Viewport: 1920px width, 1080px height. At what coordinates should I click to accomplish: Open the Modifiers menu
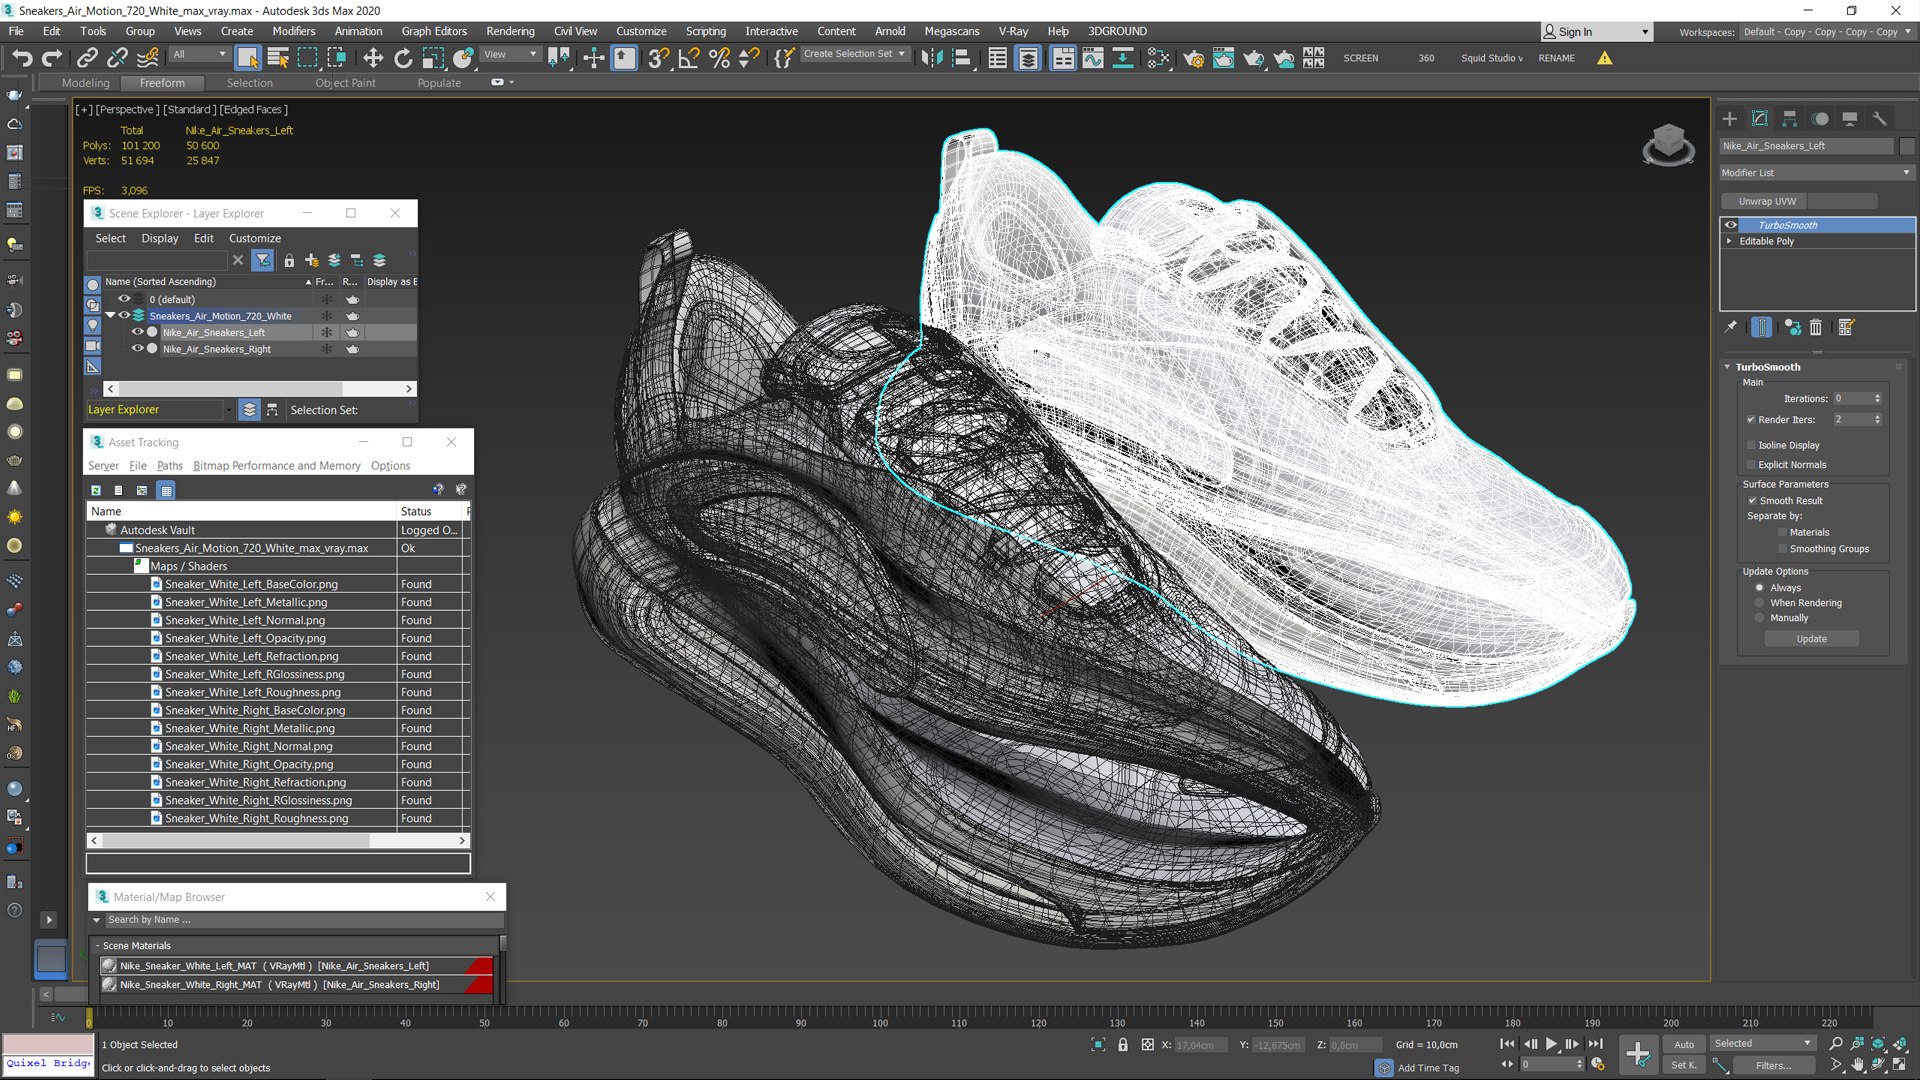[294, 31]
